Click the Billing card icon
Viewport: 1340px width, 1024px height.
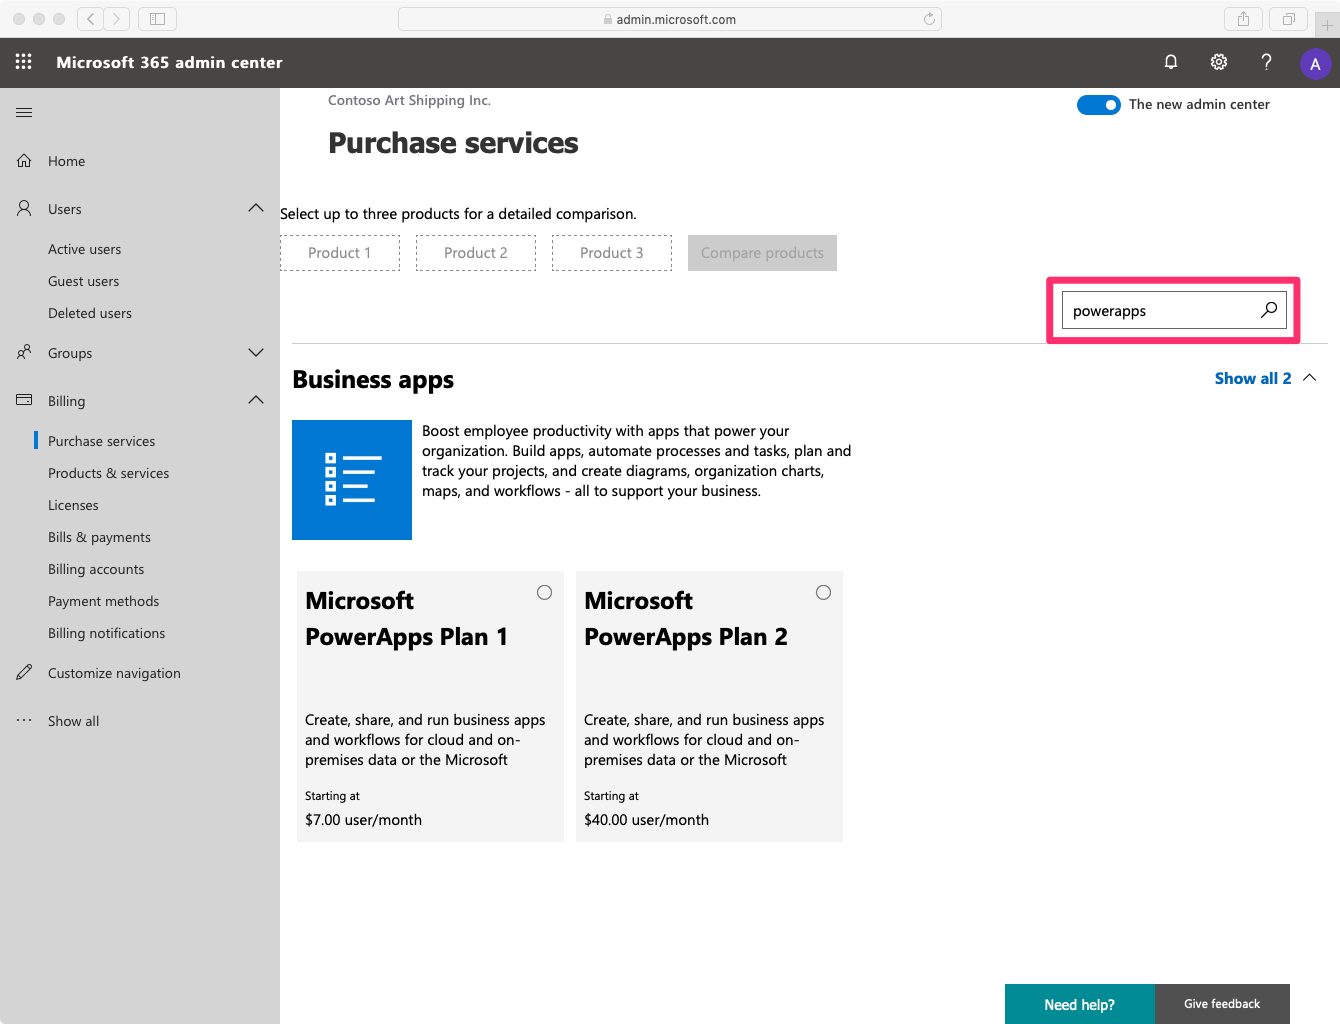[x=24, y=400]
